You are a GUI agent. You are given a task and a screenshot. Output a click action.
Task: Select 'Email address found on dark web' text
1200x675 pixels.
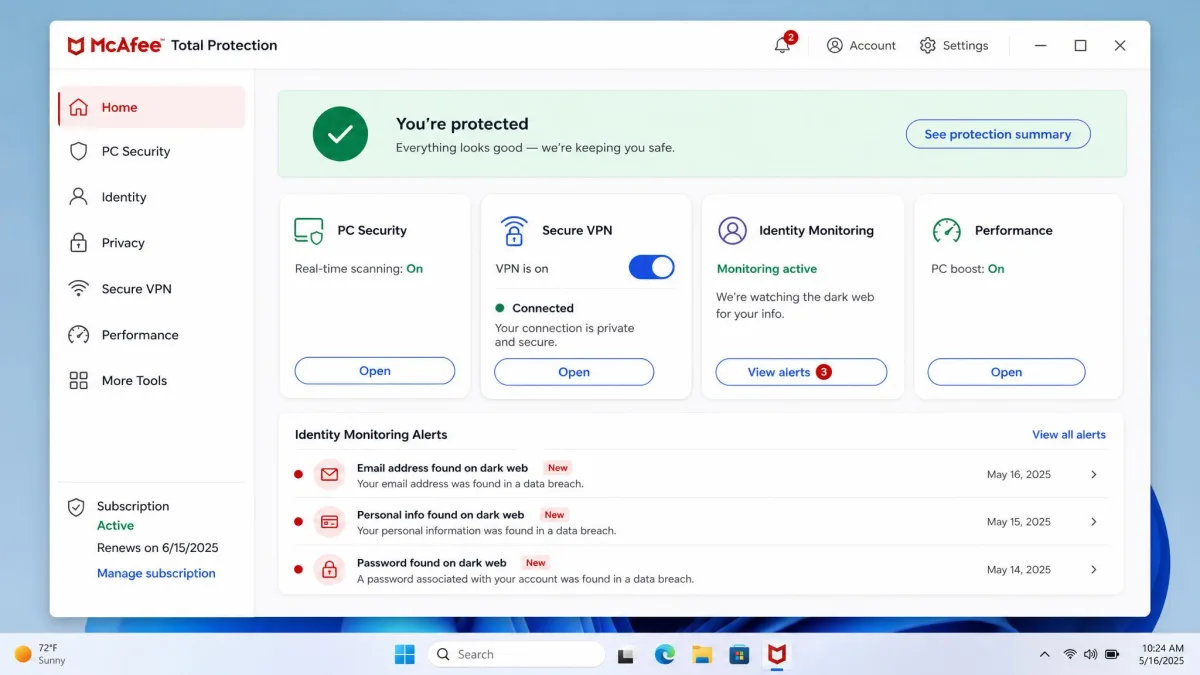click(x=442, y=468)
